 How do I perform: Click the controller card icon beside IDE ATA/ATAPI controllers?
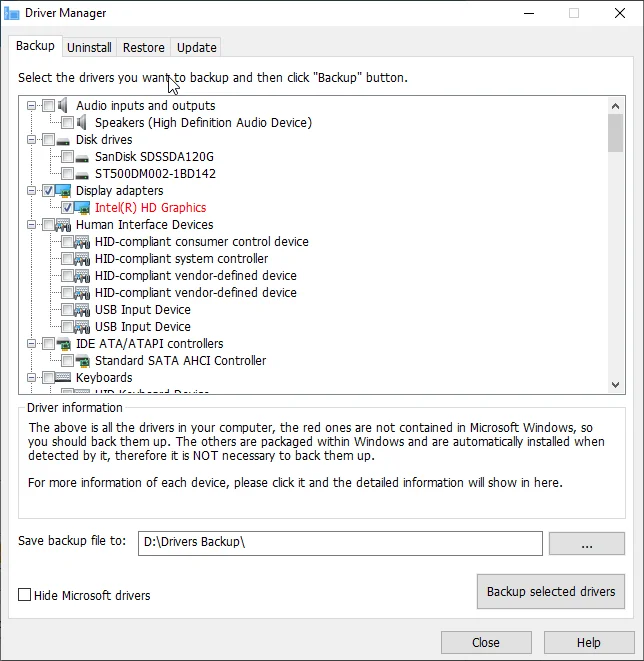tap(63, 344)
